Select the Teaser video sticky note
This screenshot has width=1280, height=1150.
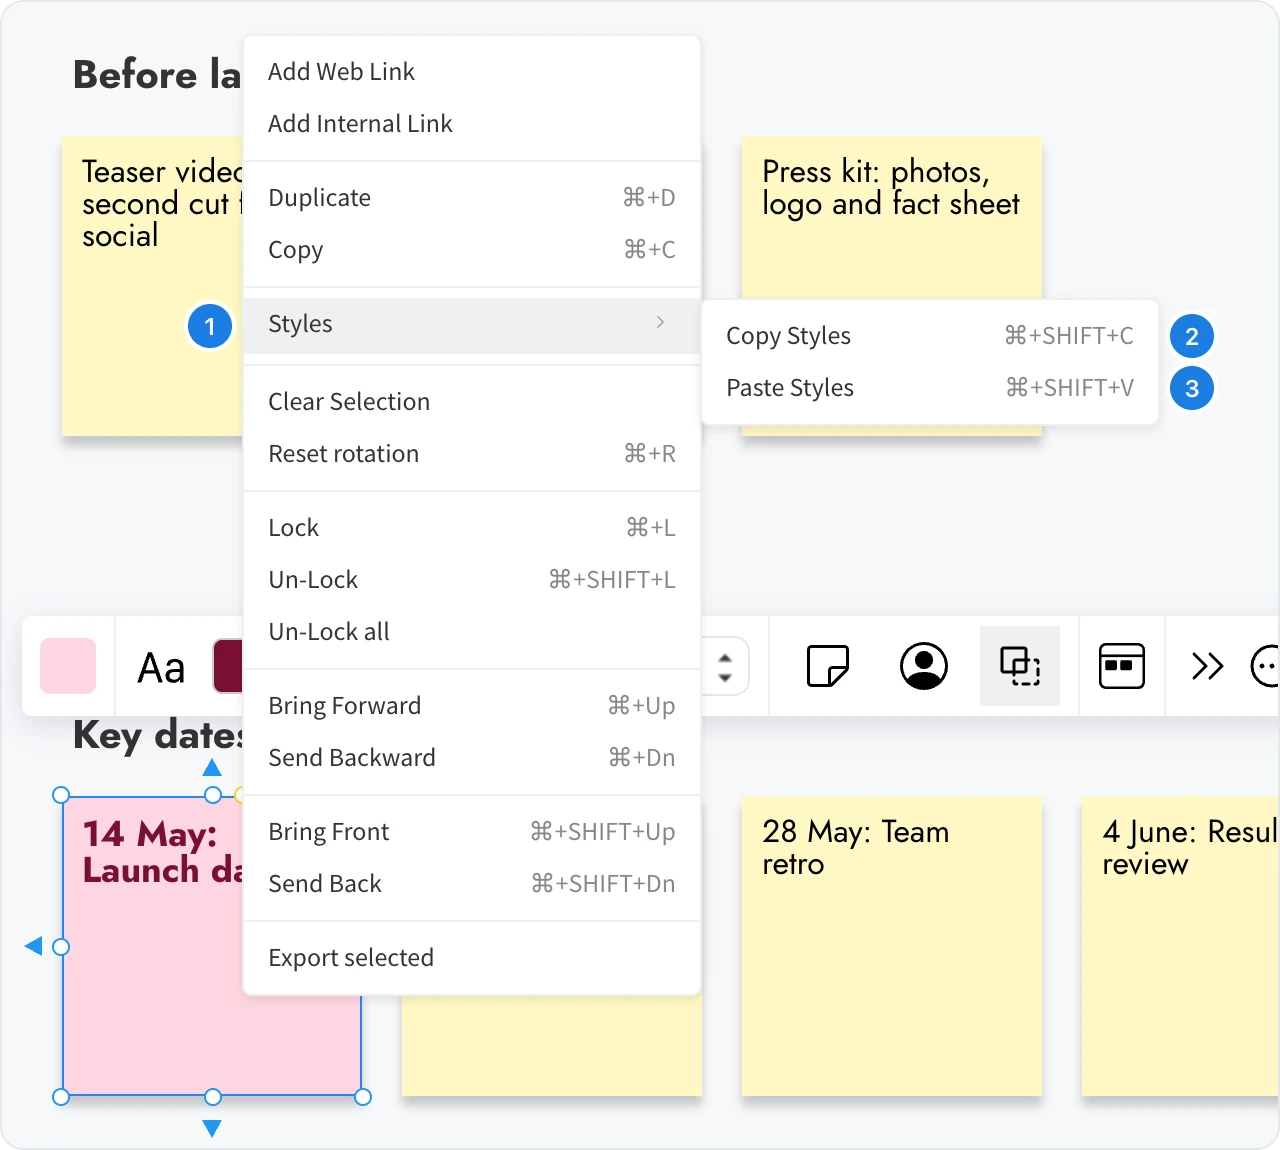coord(152,286)
